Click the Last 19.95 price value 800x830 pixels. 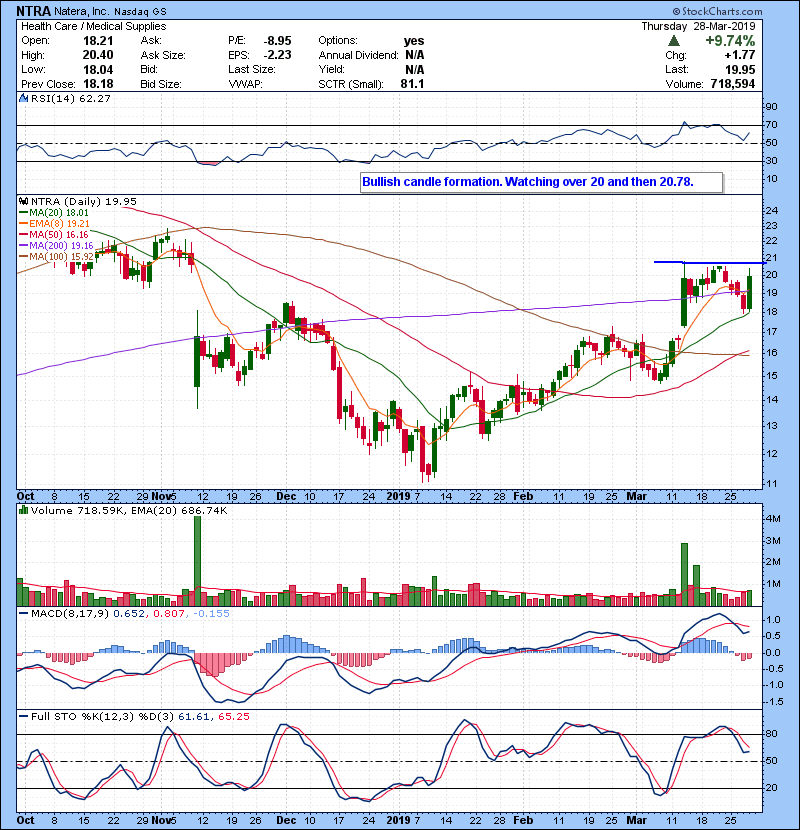[740, 69]
